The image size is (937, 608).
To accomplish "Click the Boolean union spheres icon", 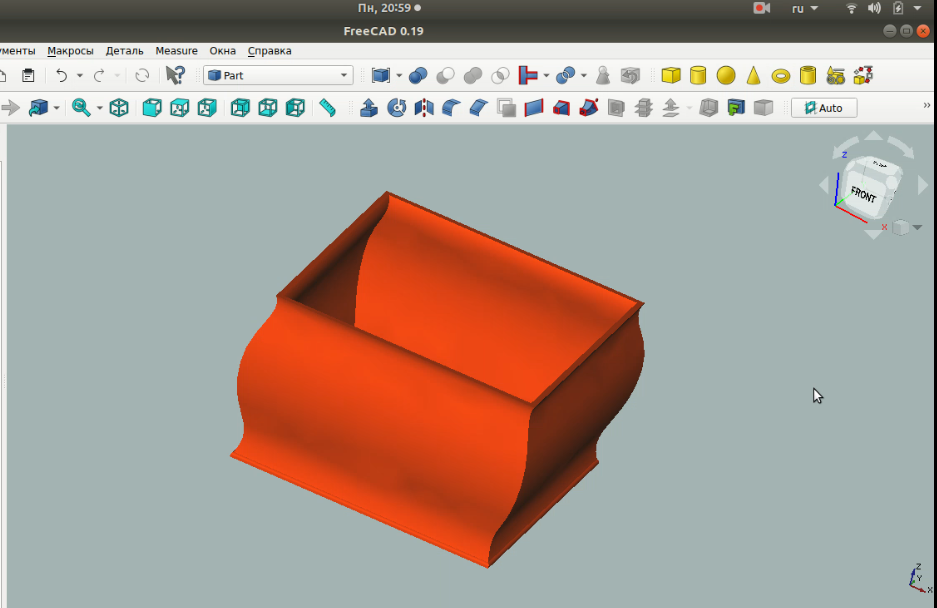I will 418,75.
